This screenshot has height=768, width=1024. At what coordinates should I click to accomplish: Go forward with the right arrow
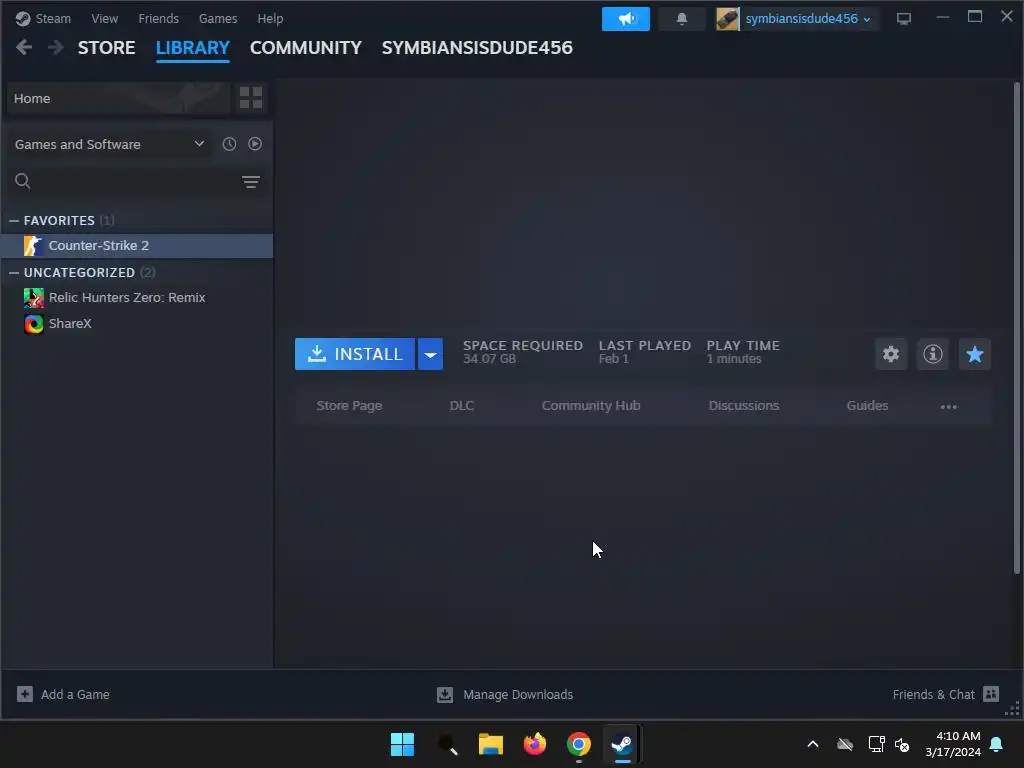pyautogui.click(x=56, y=48)
